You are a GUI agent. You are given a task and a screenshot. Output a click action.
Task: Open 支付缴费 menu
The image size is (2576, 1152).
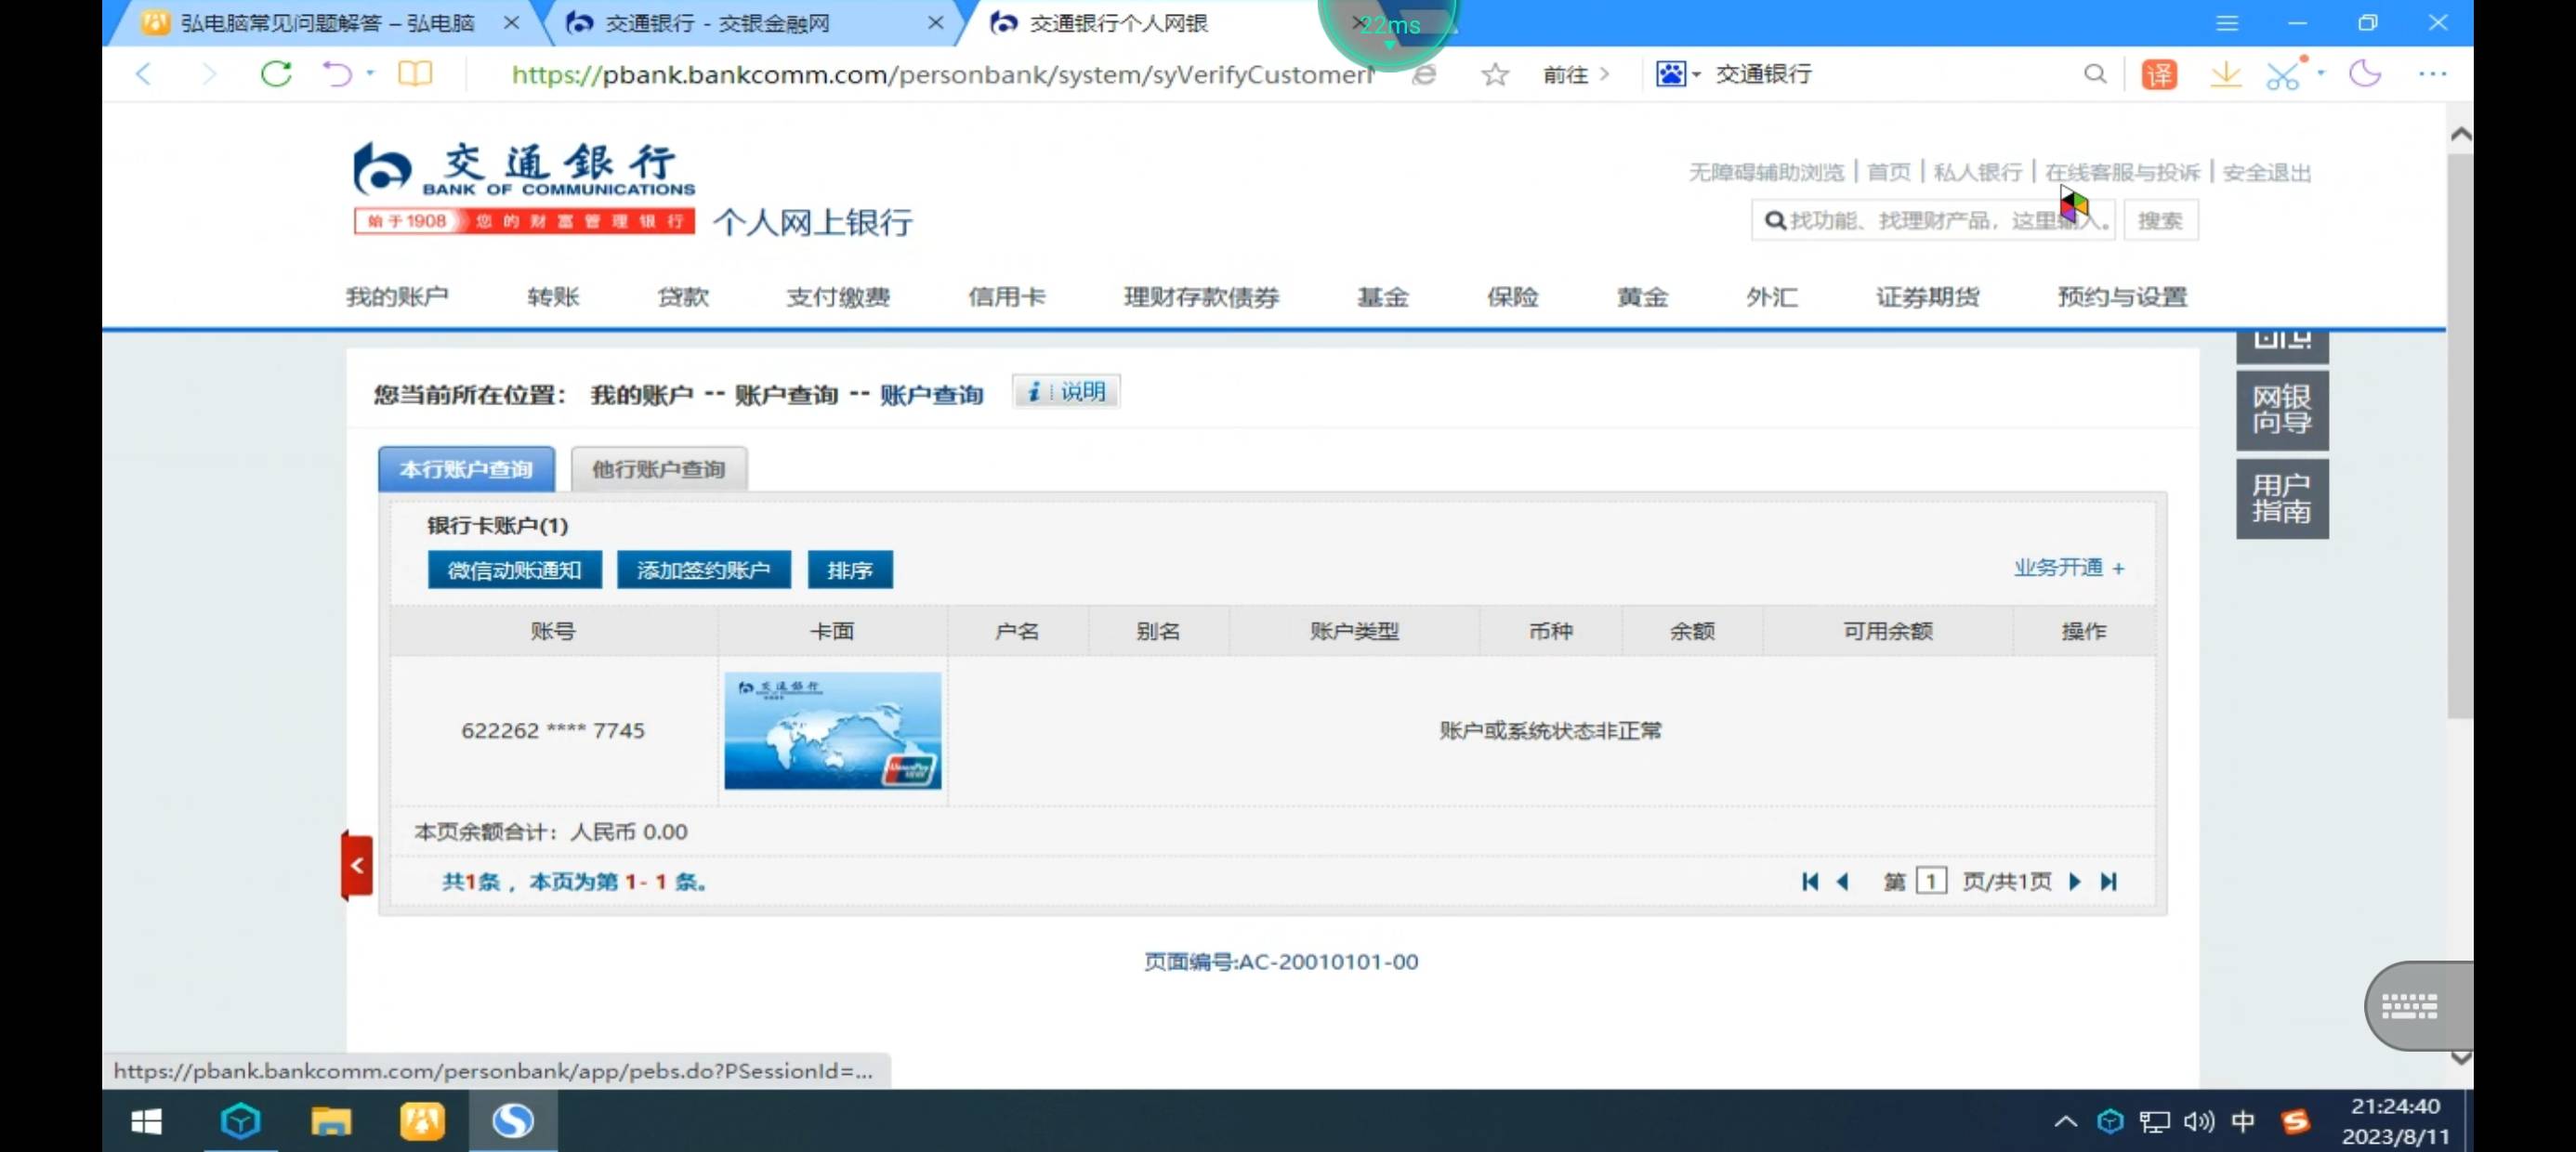coord(838,296)
